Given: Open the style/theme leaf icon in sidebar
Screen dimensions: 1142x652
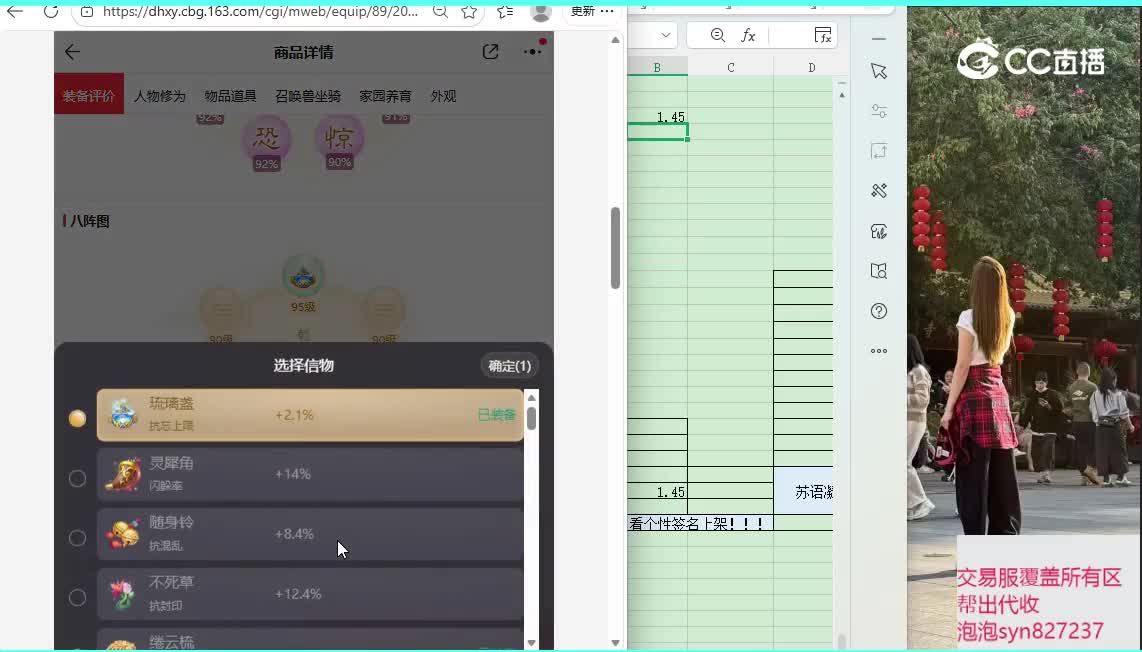Looking at the screenshot, I should pos(879,231).
